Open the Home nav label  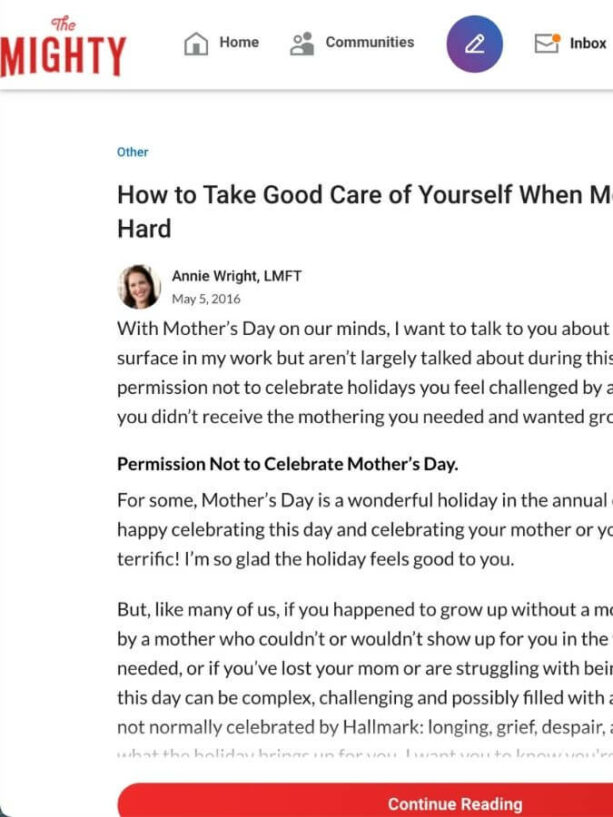pyautogui.click(x=239, y=42)
